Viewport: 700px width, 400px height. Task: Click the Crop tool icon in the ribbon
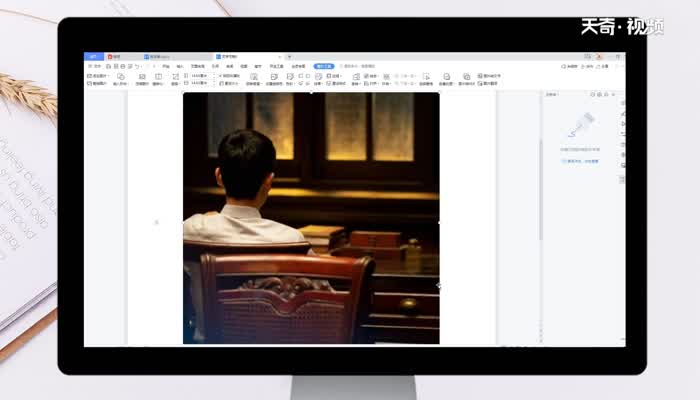click(x=175, y=77)
